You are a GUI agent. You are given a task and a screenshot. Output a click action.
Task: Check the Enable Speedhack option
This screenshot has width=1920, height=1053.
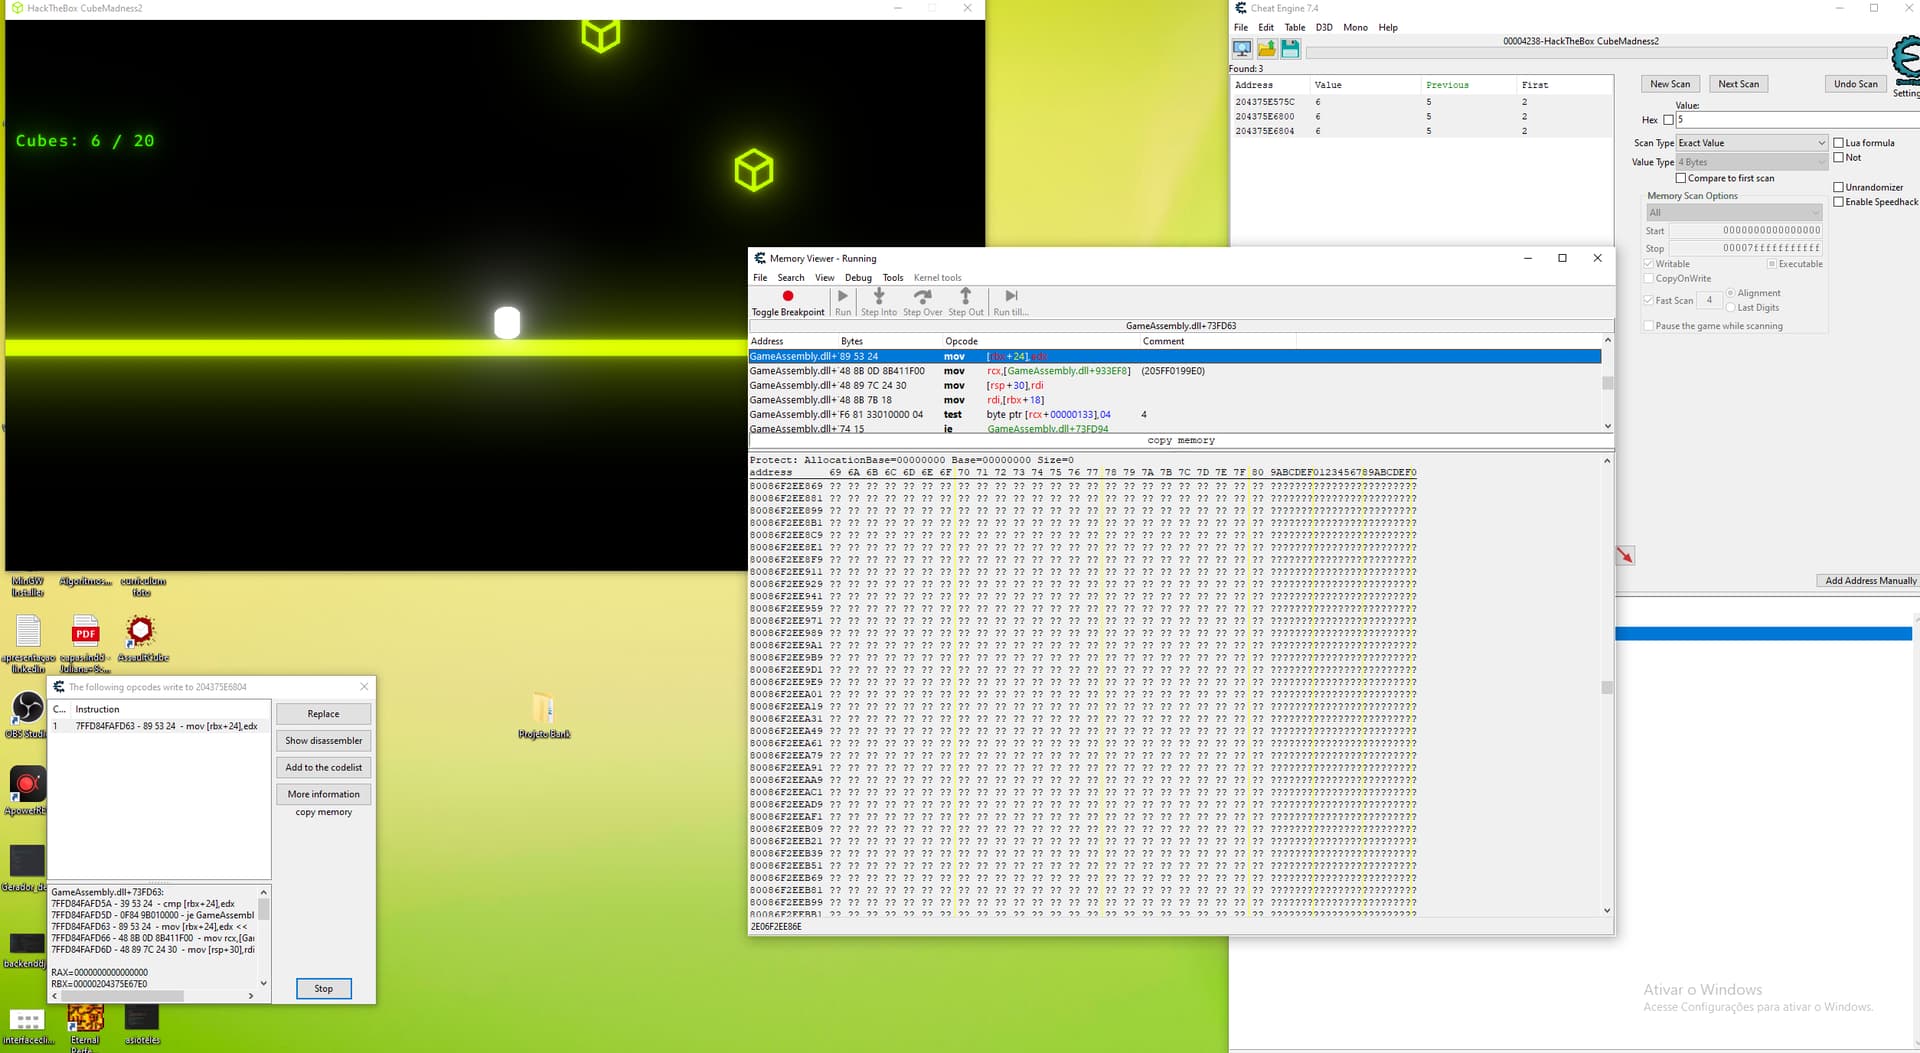tap(1838, 202)
